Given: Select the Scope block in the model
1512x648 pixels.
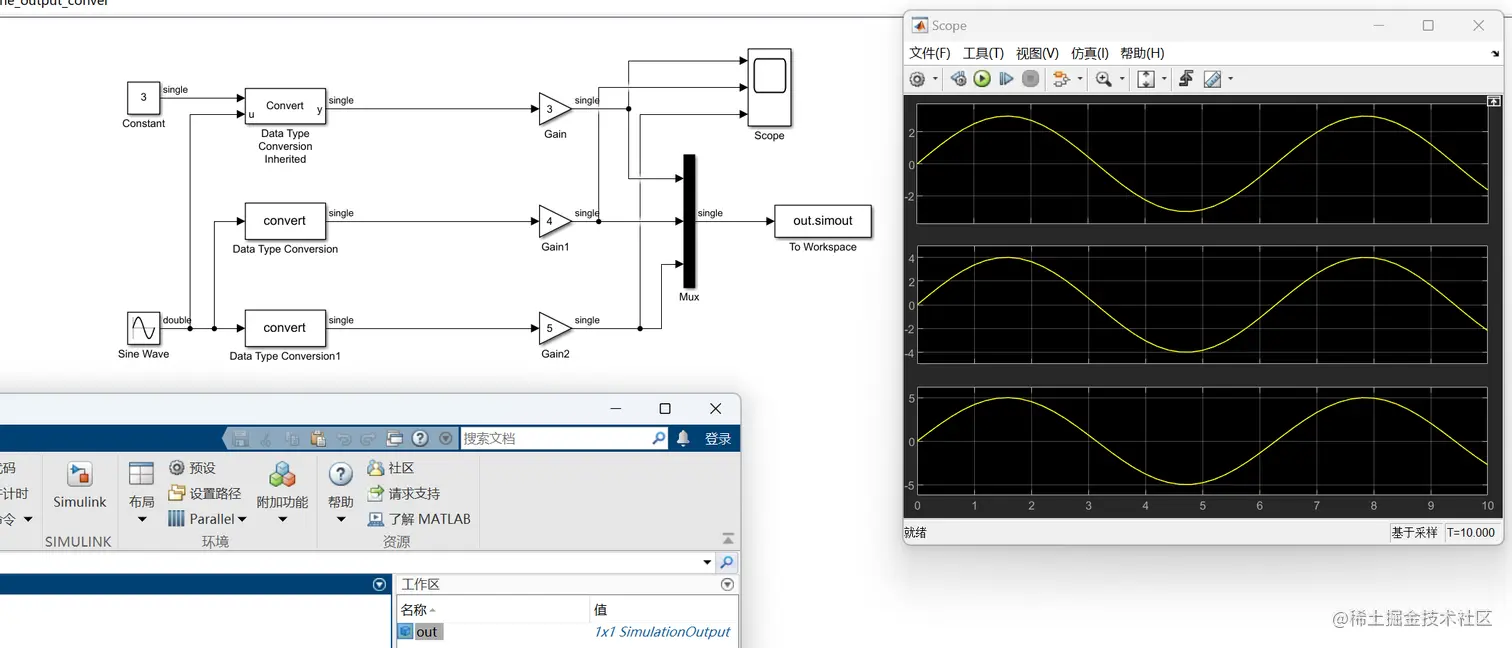Looking at the screenshot, I should point(769,87).
